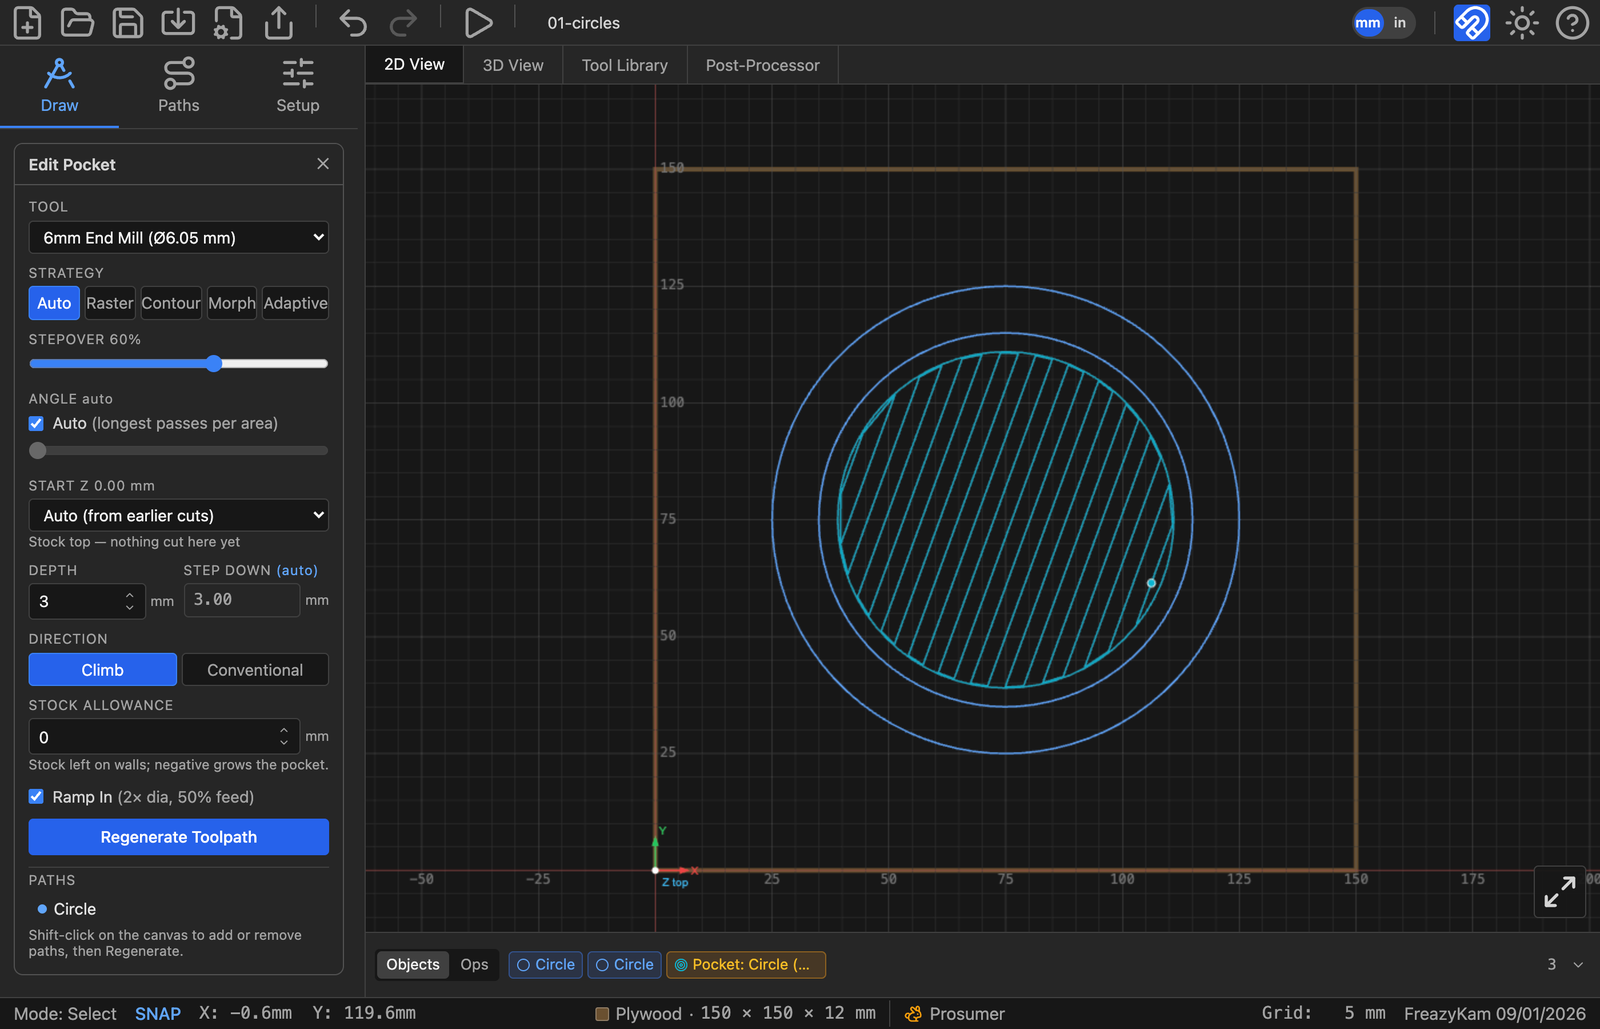Choose the Auto strategy

54,303
